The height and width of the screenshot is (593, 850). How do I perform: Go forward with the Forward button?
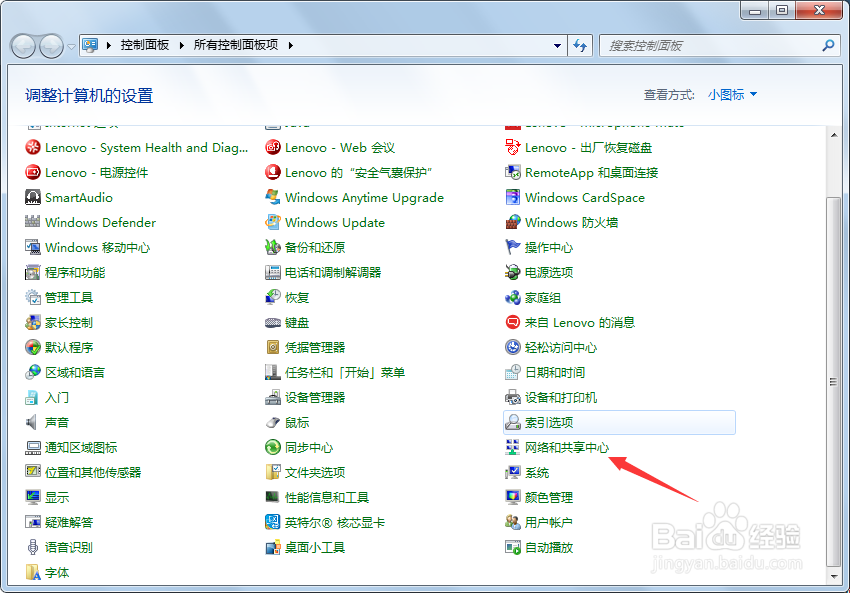point(51,46)
